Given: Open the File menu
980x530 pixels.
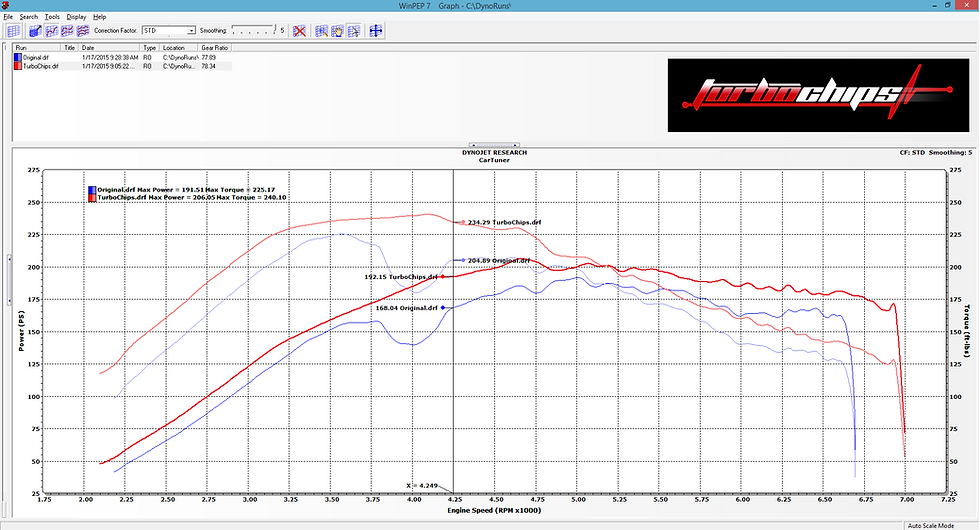Looking at the screenshot, I should click(8, 17).
